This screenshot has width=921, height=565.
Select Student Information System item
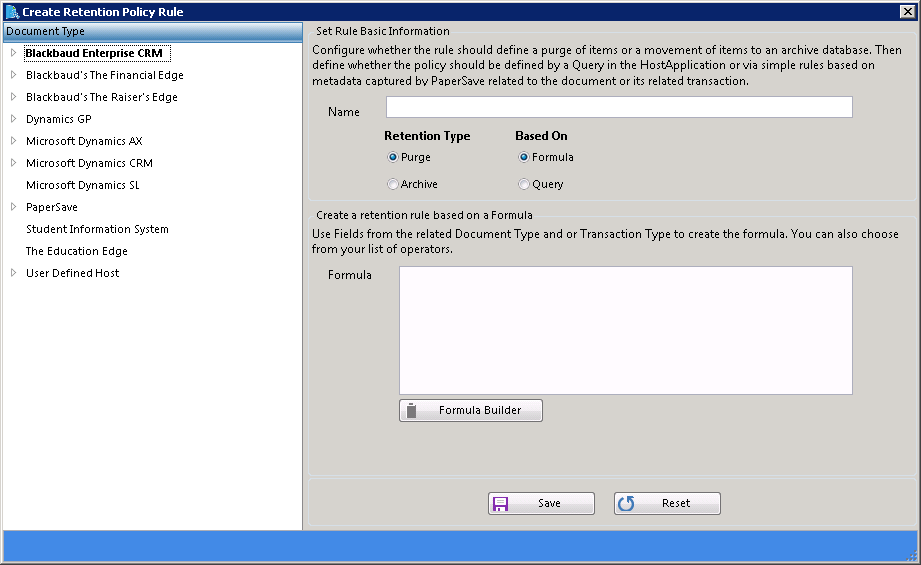[x=97, y=229]
